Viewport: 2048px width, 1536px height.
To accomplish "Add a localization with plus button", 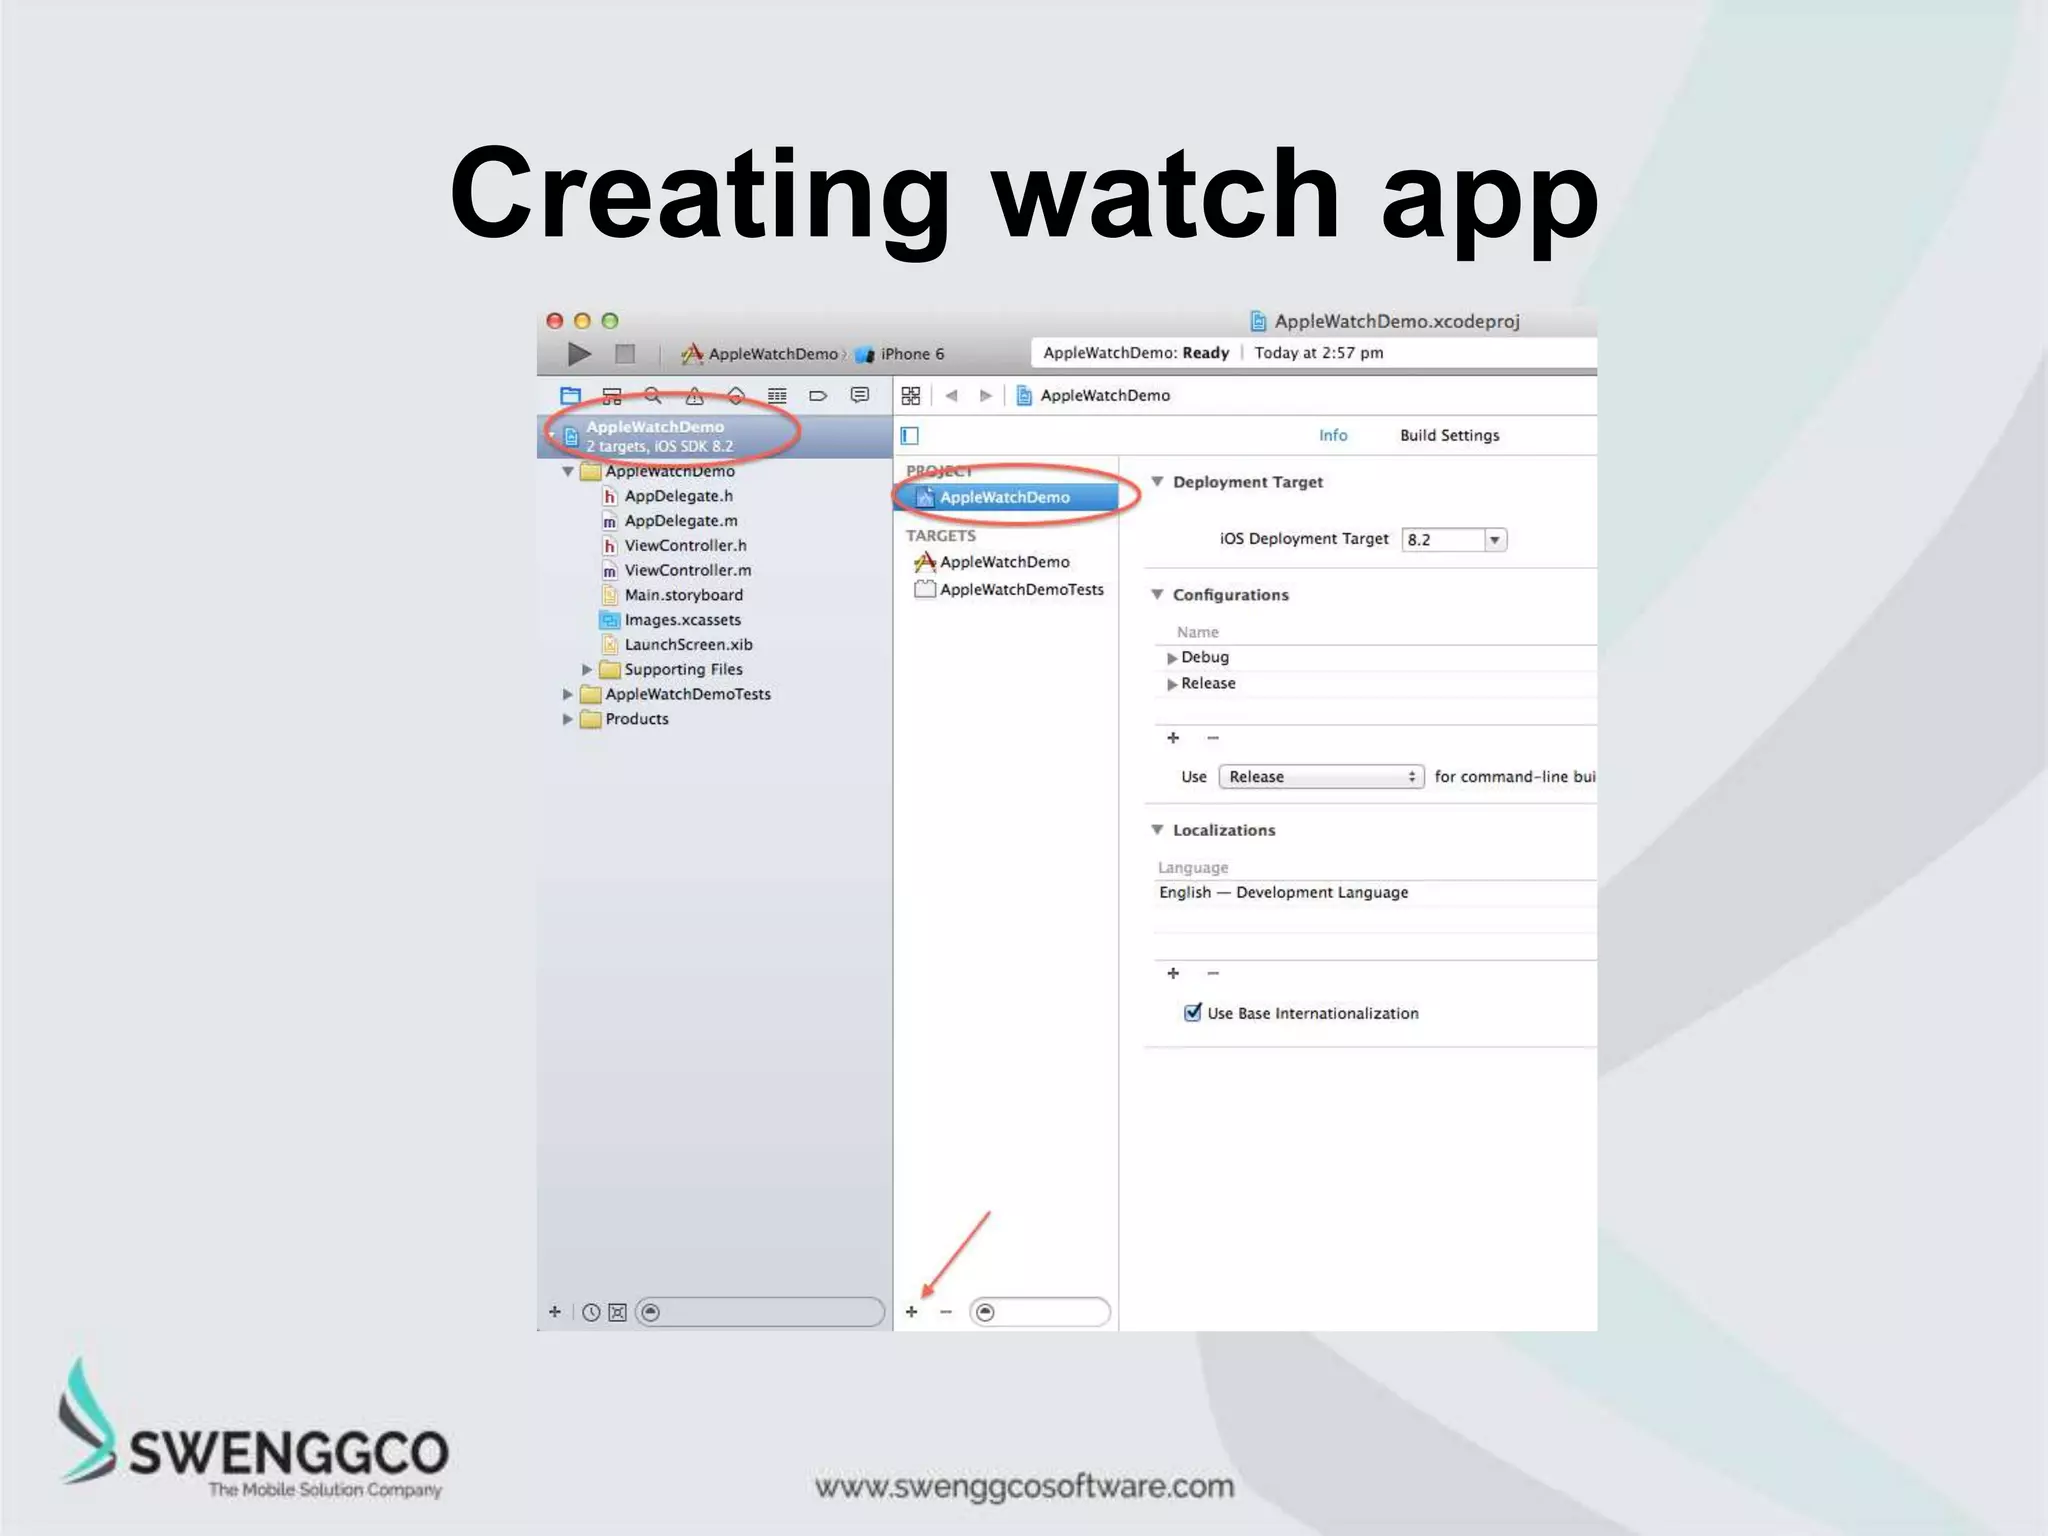I will point(1173,973).
